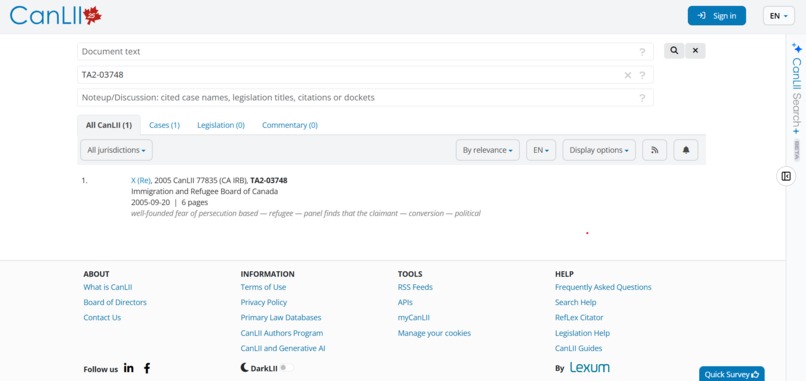
Task: Open Legislation Help link
Action: tap(582, 333)
